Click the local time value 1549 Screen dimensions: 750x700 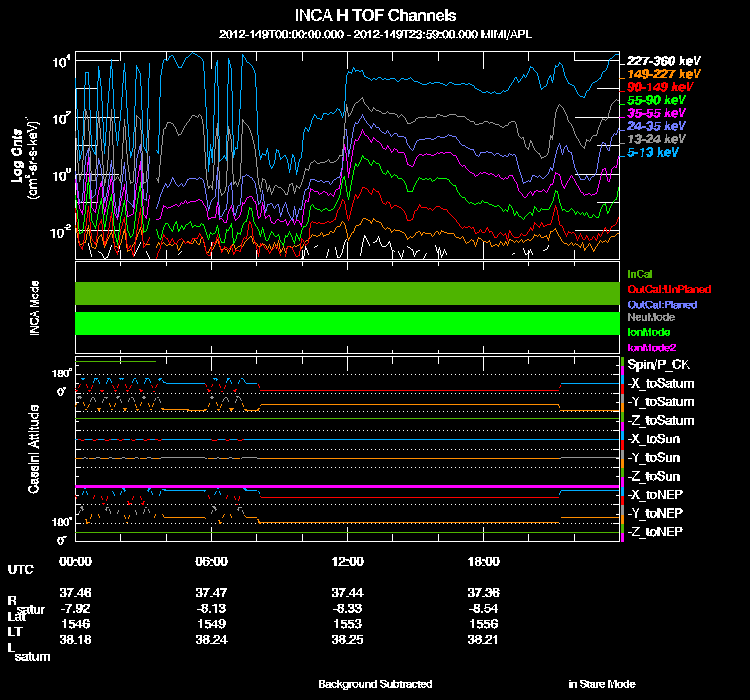click(x=211, y=624)
